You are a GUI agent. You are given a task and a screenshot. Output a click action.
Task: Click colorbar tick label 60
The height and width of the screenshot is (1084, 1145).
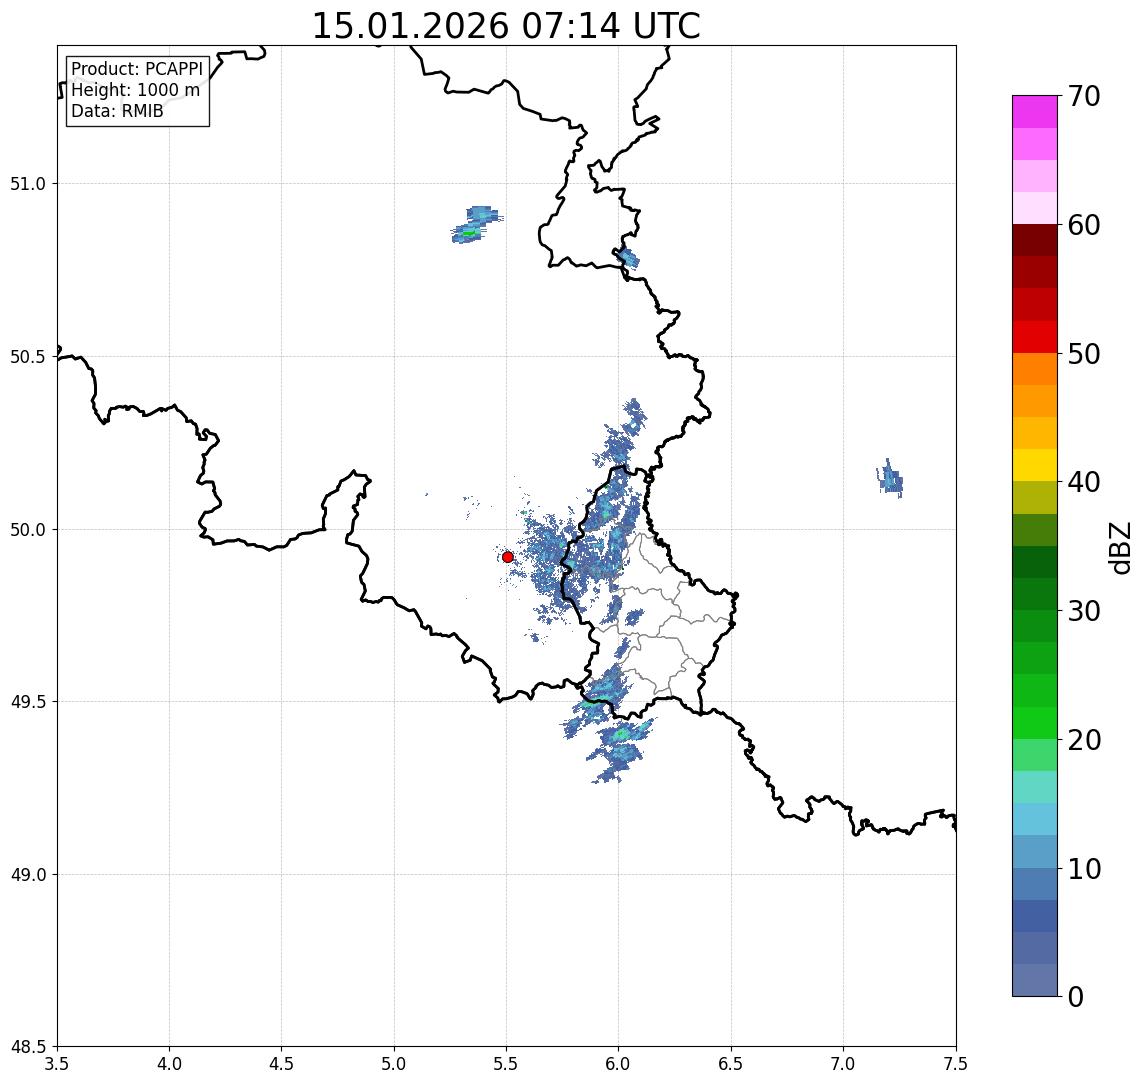click(1084, 226)
